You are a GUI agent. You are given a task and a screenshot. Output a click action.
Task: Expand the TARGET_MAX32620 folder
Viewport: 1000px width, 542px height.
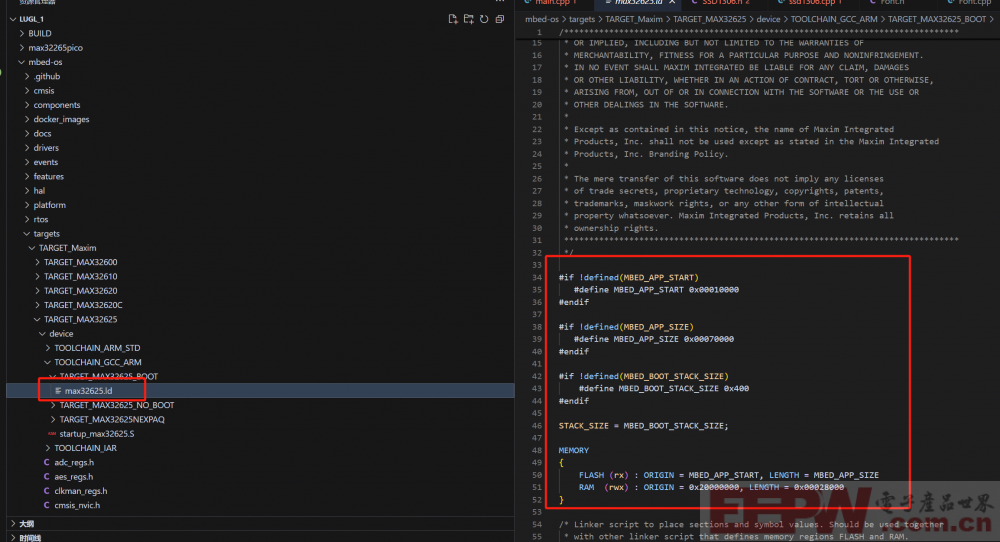(x=38, y=290)
